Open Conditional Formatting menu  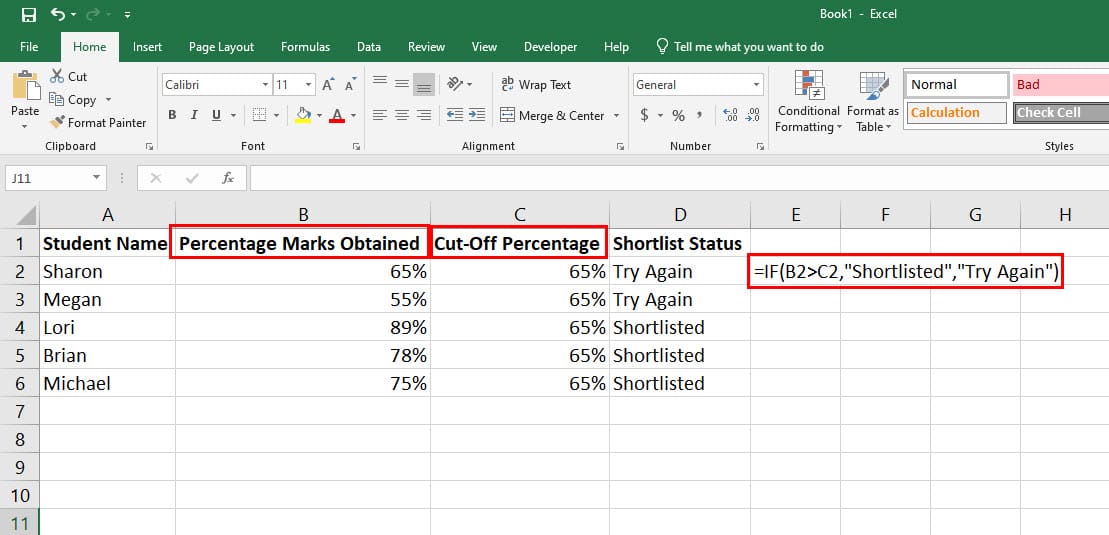(808, 101)
